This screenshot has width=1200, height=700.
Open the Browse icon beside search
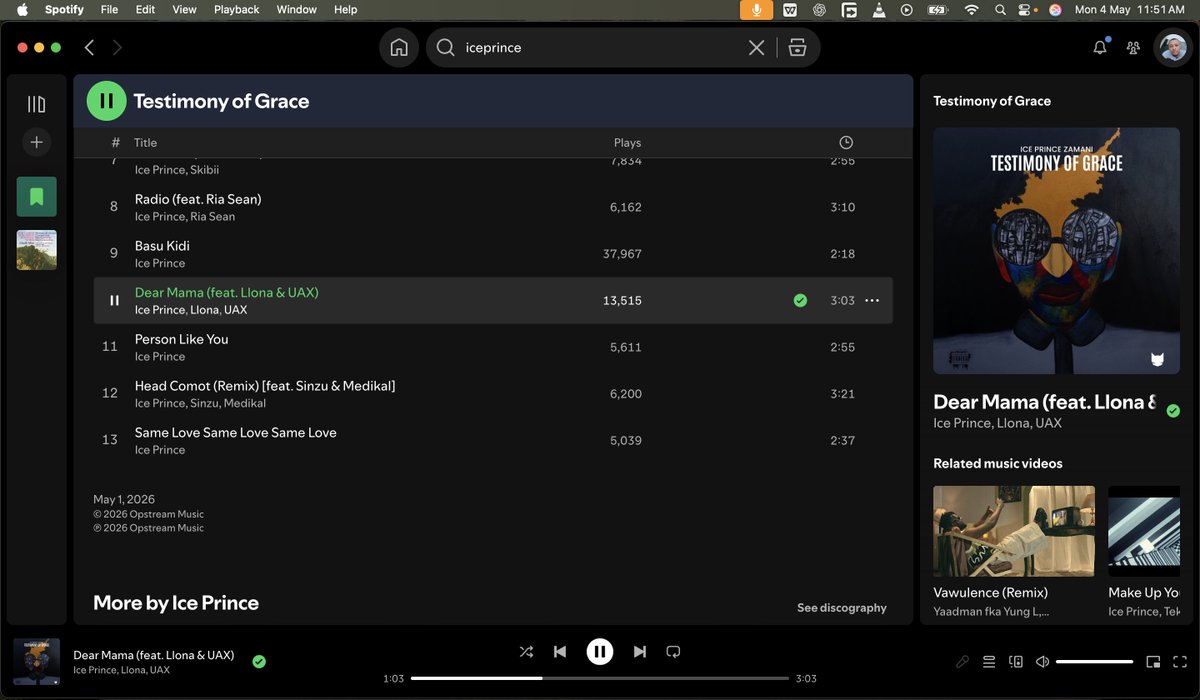(797, 47)
